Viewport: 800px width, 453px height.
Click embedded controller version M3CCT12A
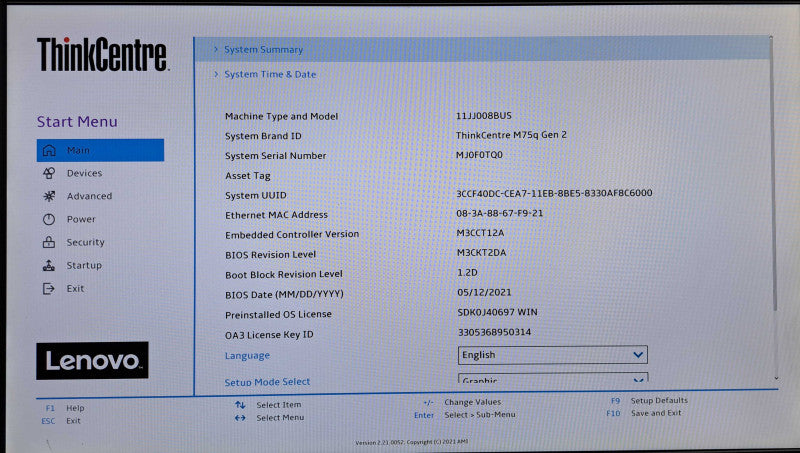[480, 233]
